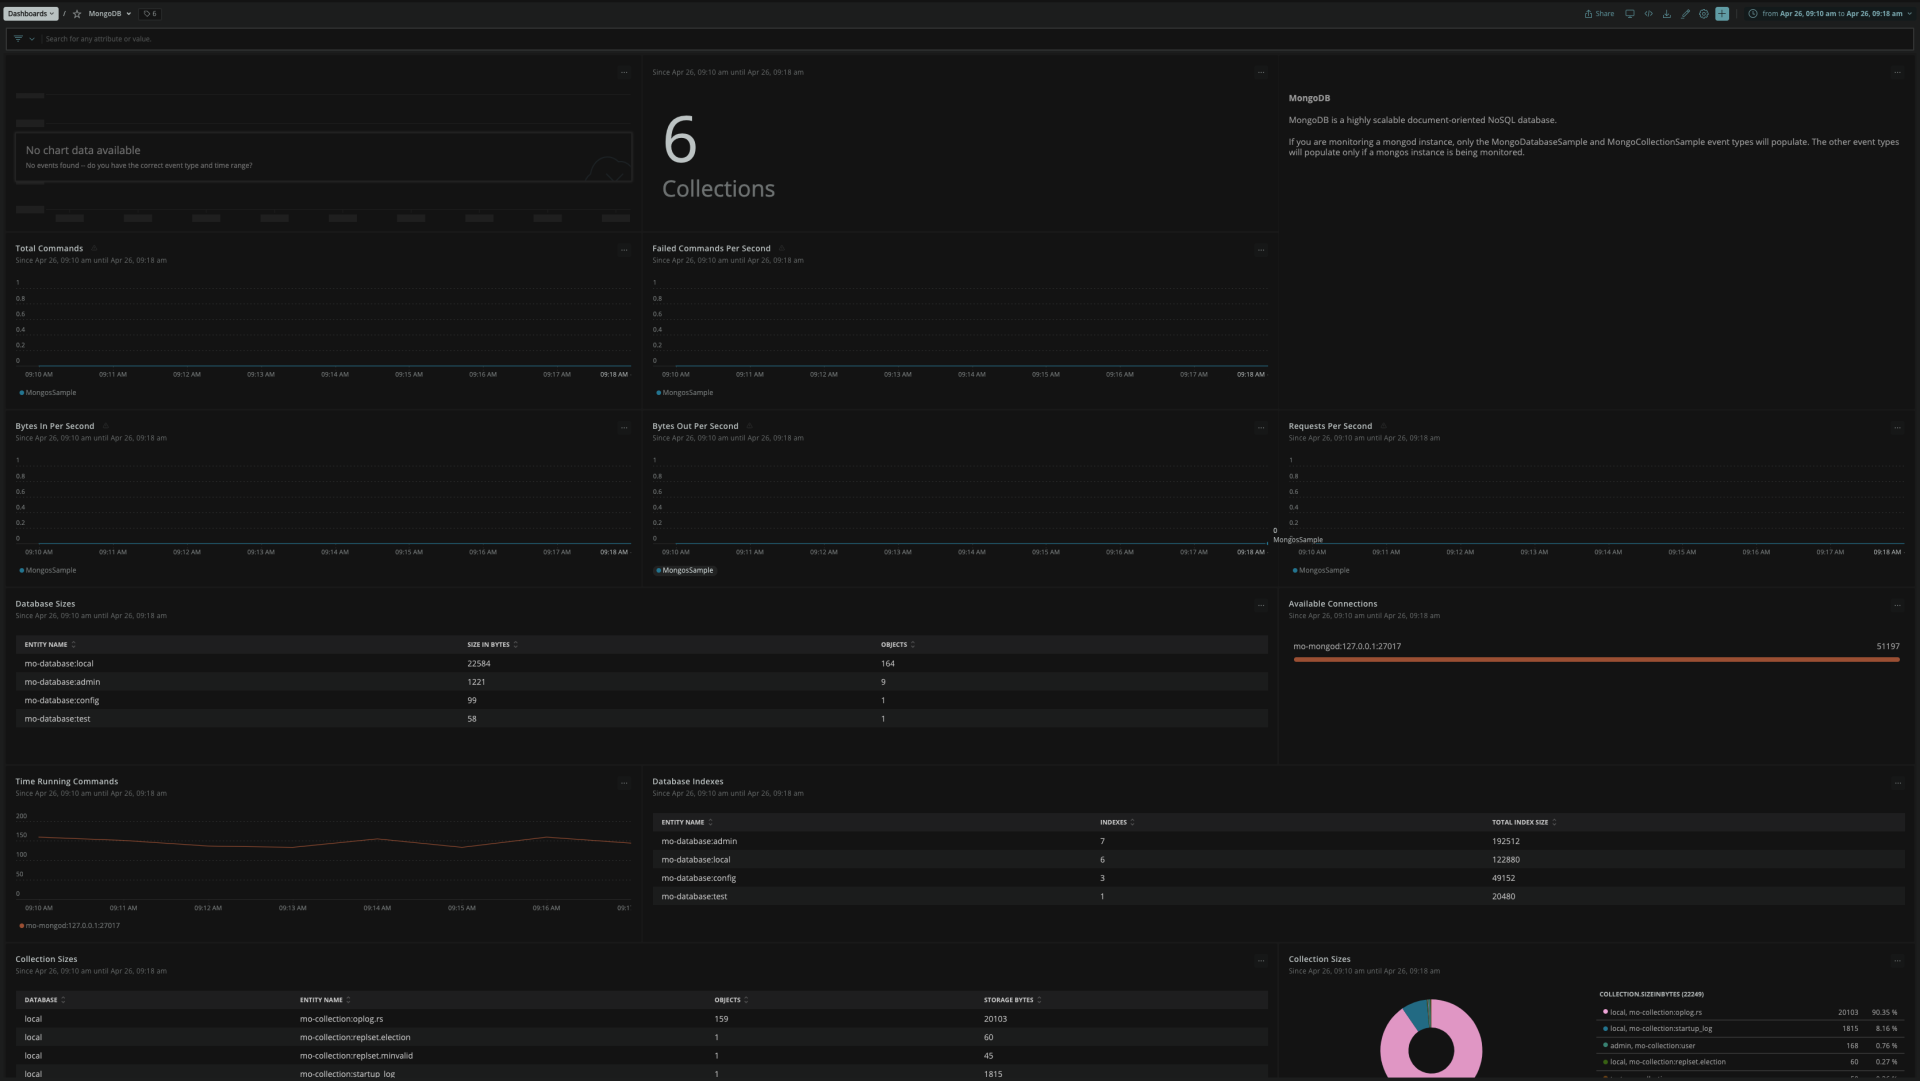1920x1081 pixels.
Task: Open the Total Commands chart options menu
Action: point(625,250)
